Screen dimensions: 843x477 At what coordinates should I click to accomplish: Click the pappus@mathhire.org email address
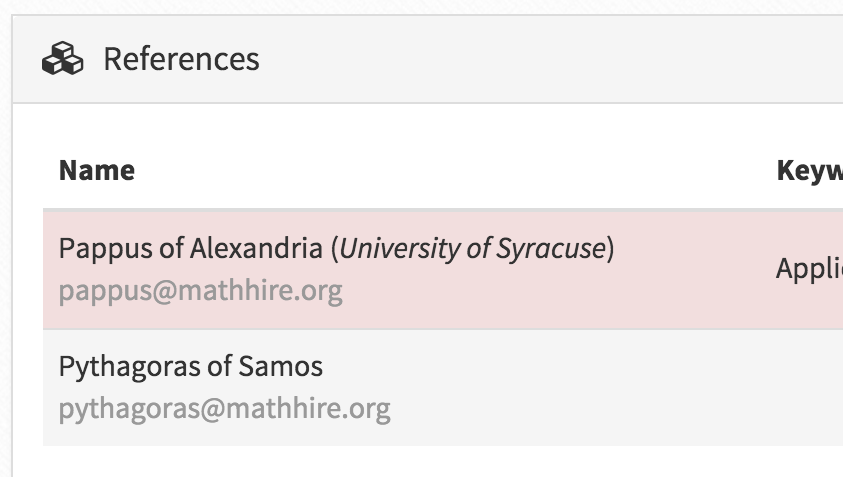(x=200, y=291)
